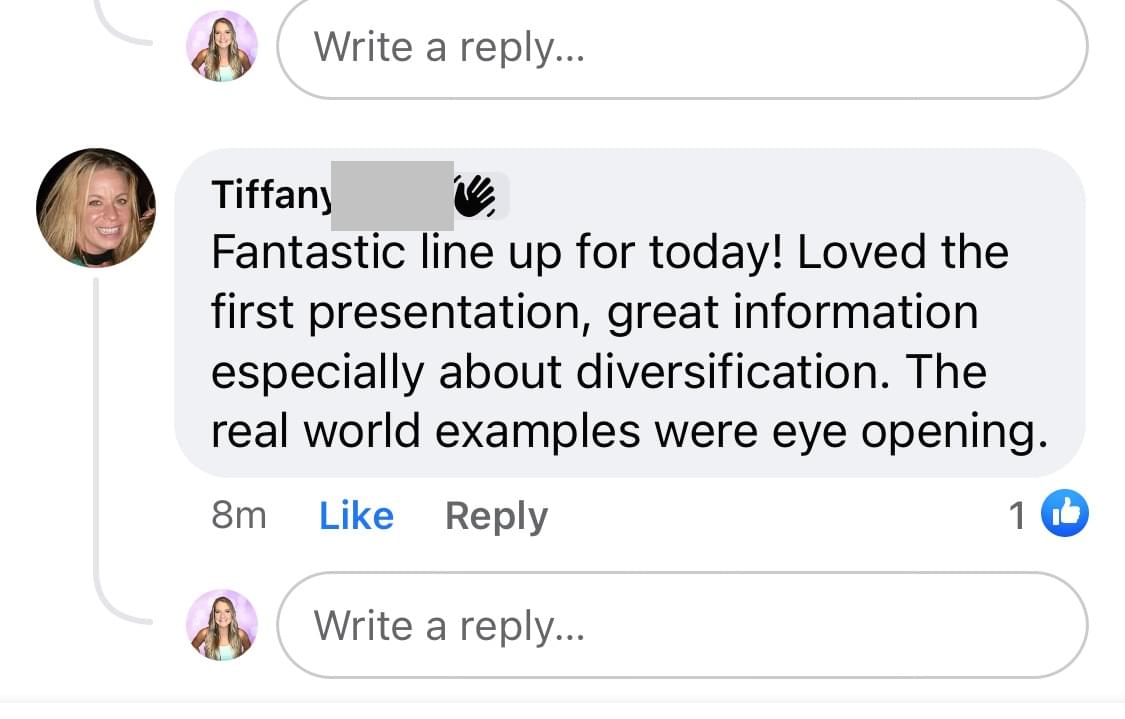The width and height of the screenshot is (1125, 719).
Task: Click the placeholder text in the top reply box
Action: point(449,48)
